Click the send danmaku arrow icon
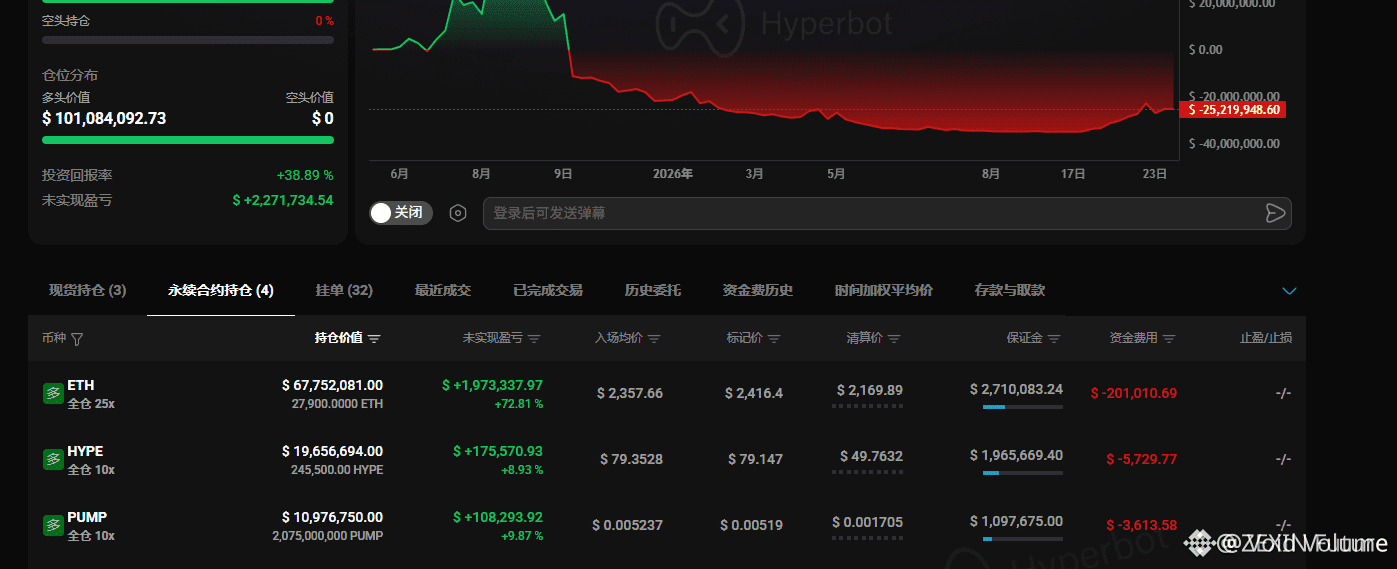Viewport: 1397px width, 569px height. pyautogui.click(x=1275, y=213)
